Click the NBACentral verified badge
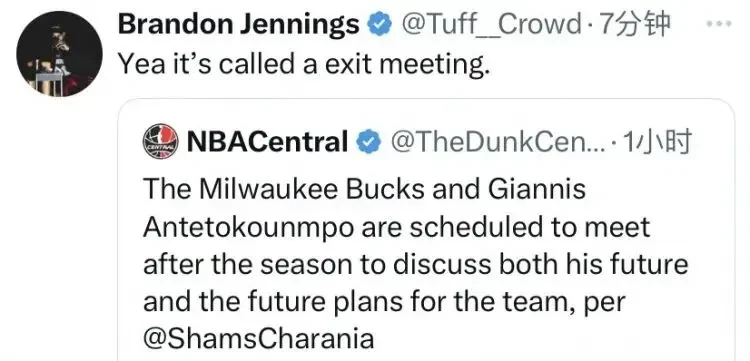Viewport: 750px width, 361px height. click(x=369, y=142)
